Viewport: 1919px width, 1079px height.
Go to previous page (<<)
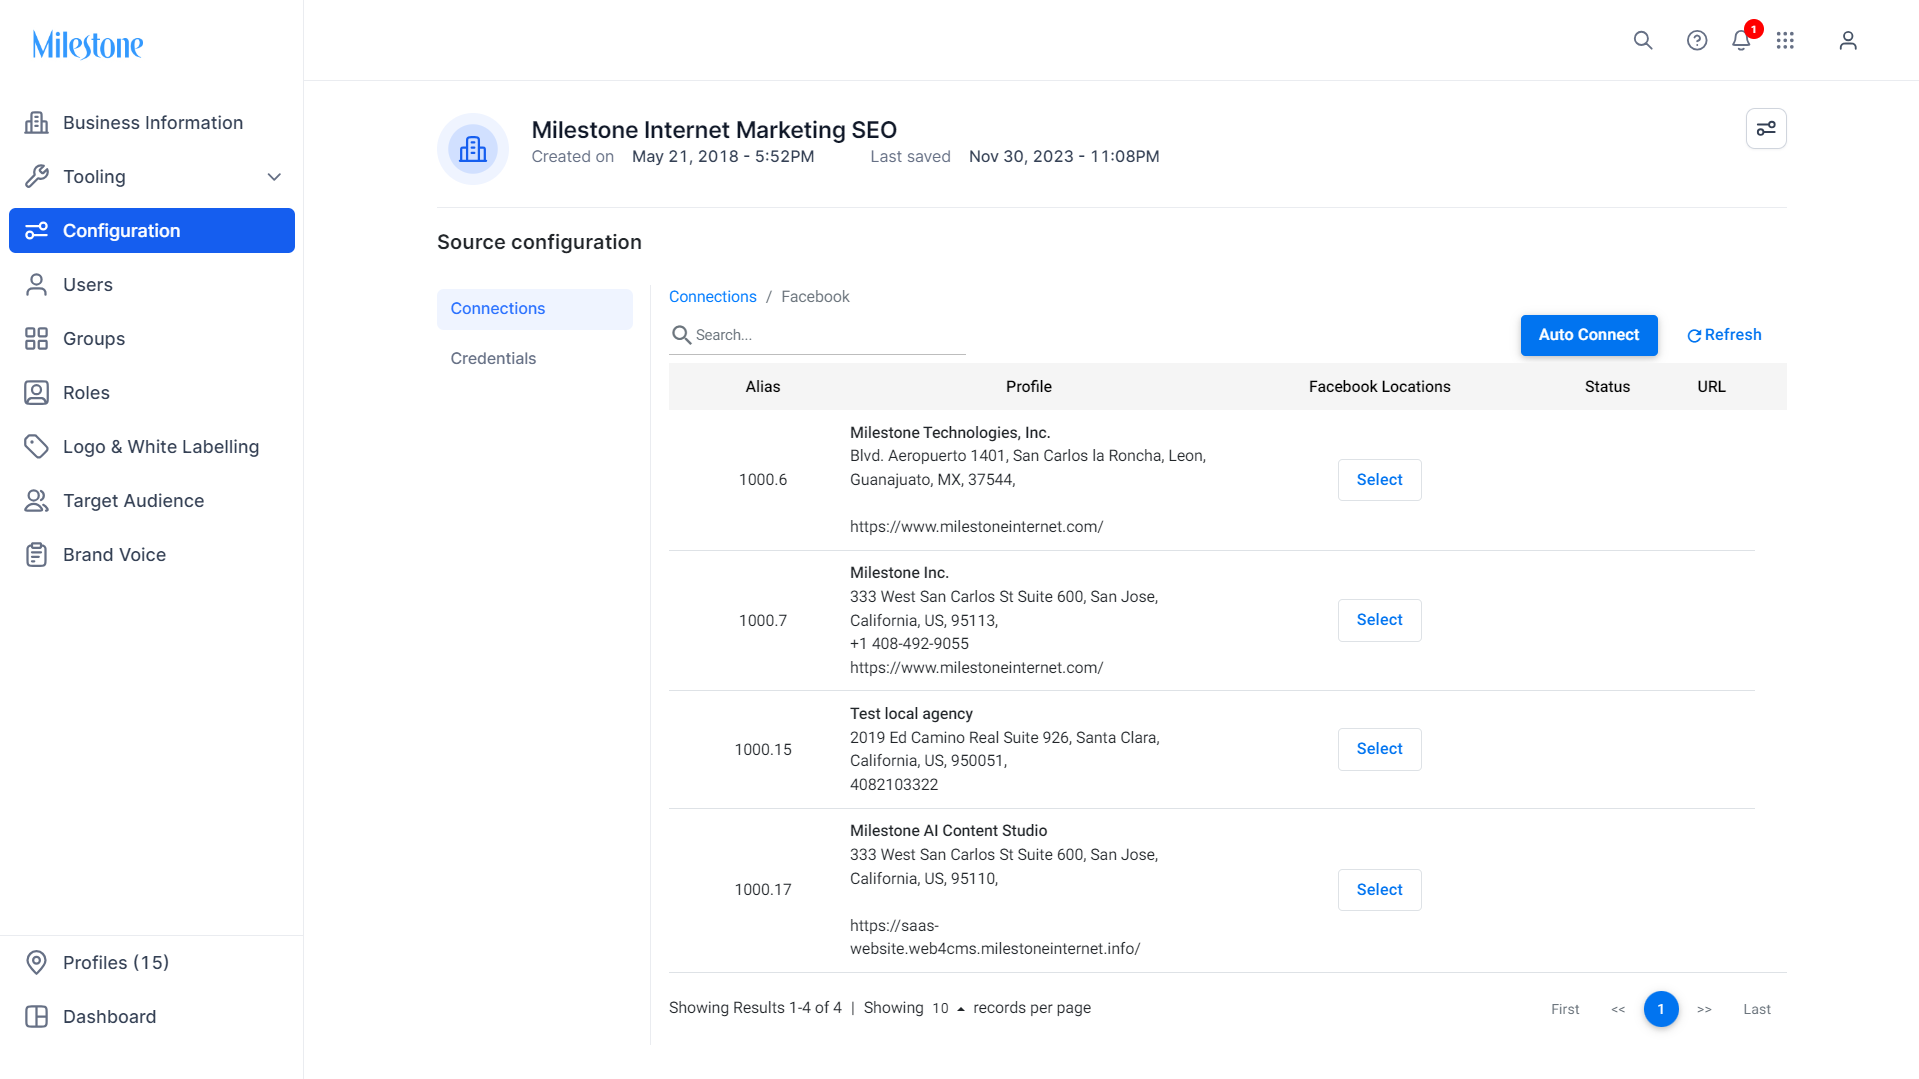click(1618, 1010)
